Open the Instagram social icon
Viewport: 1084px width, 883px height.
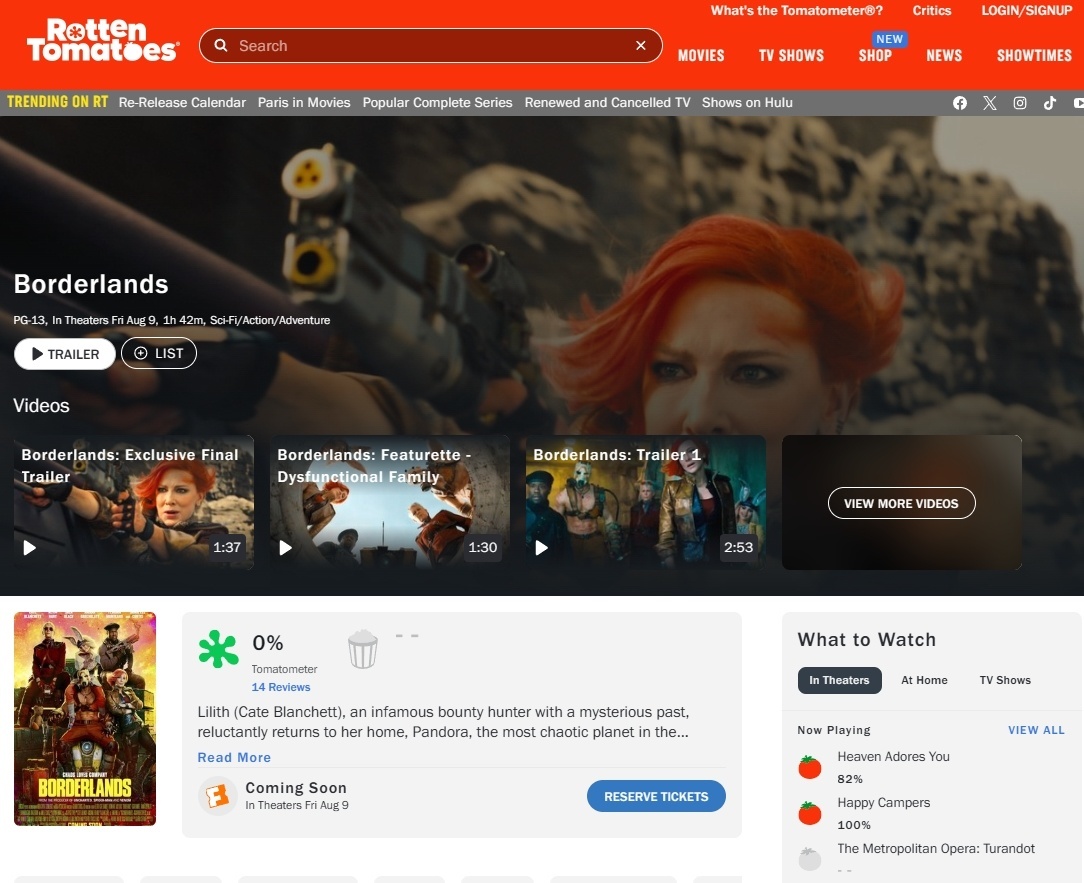pyautogui.click(x=1020, y=103)
